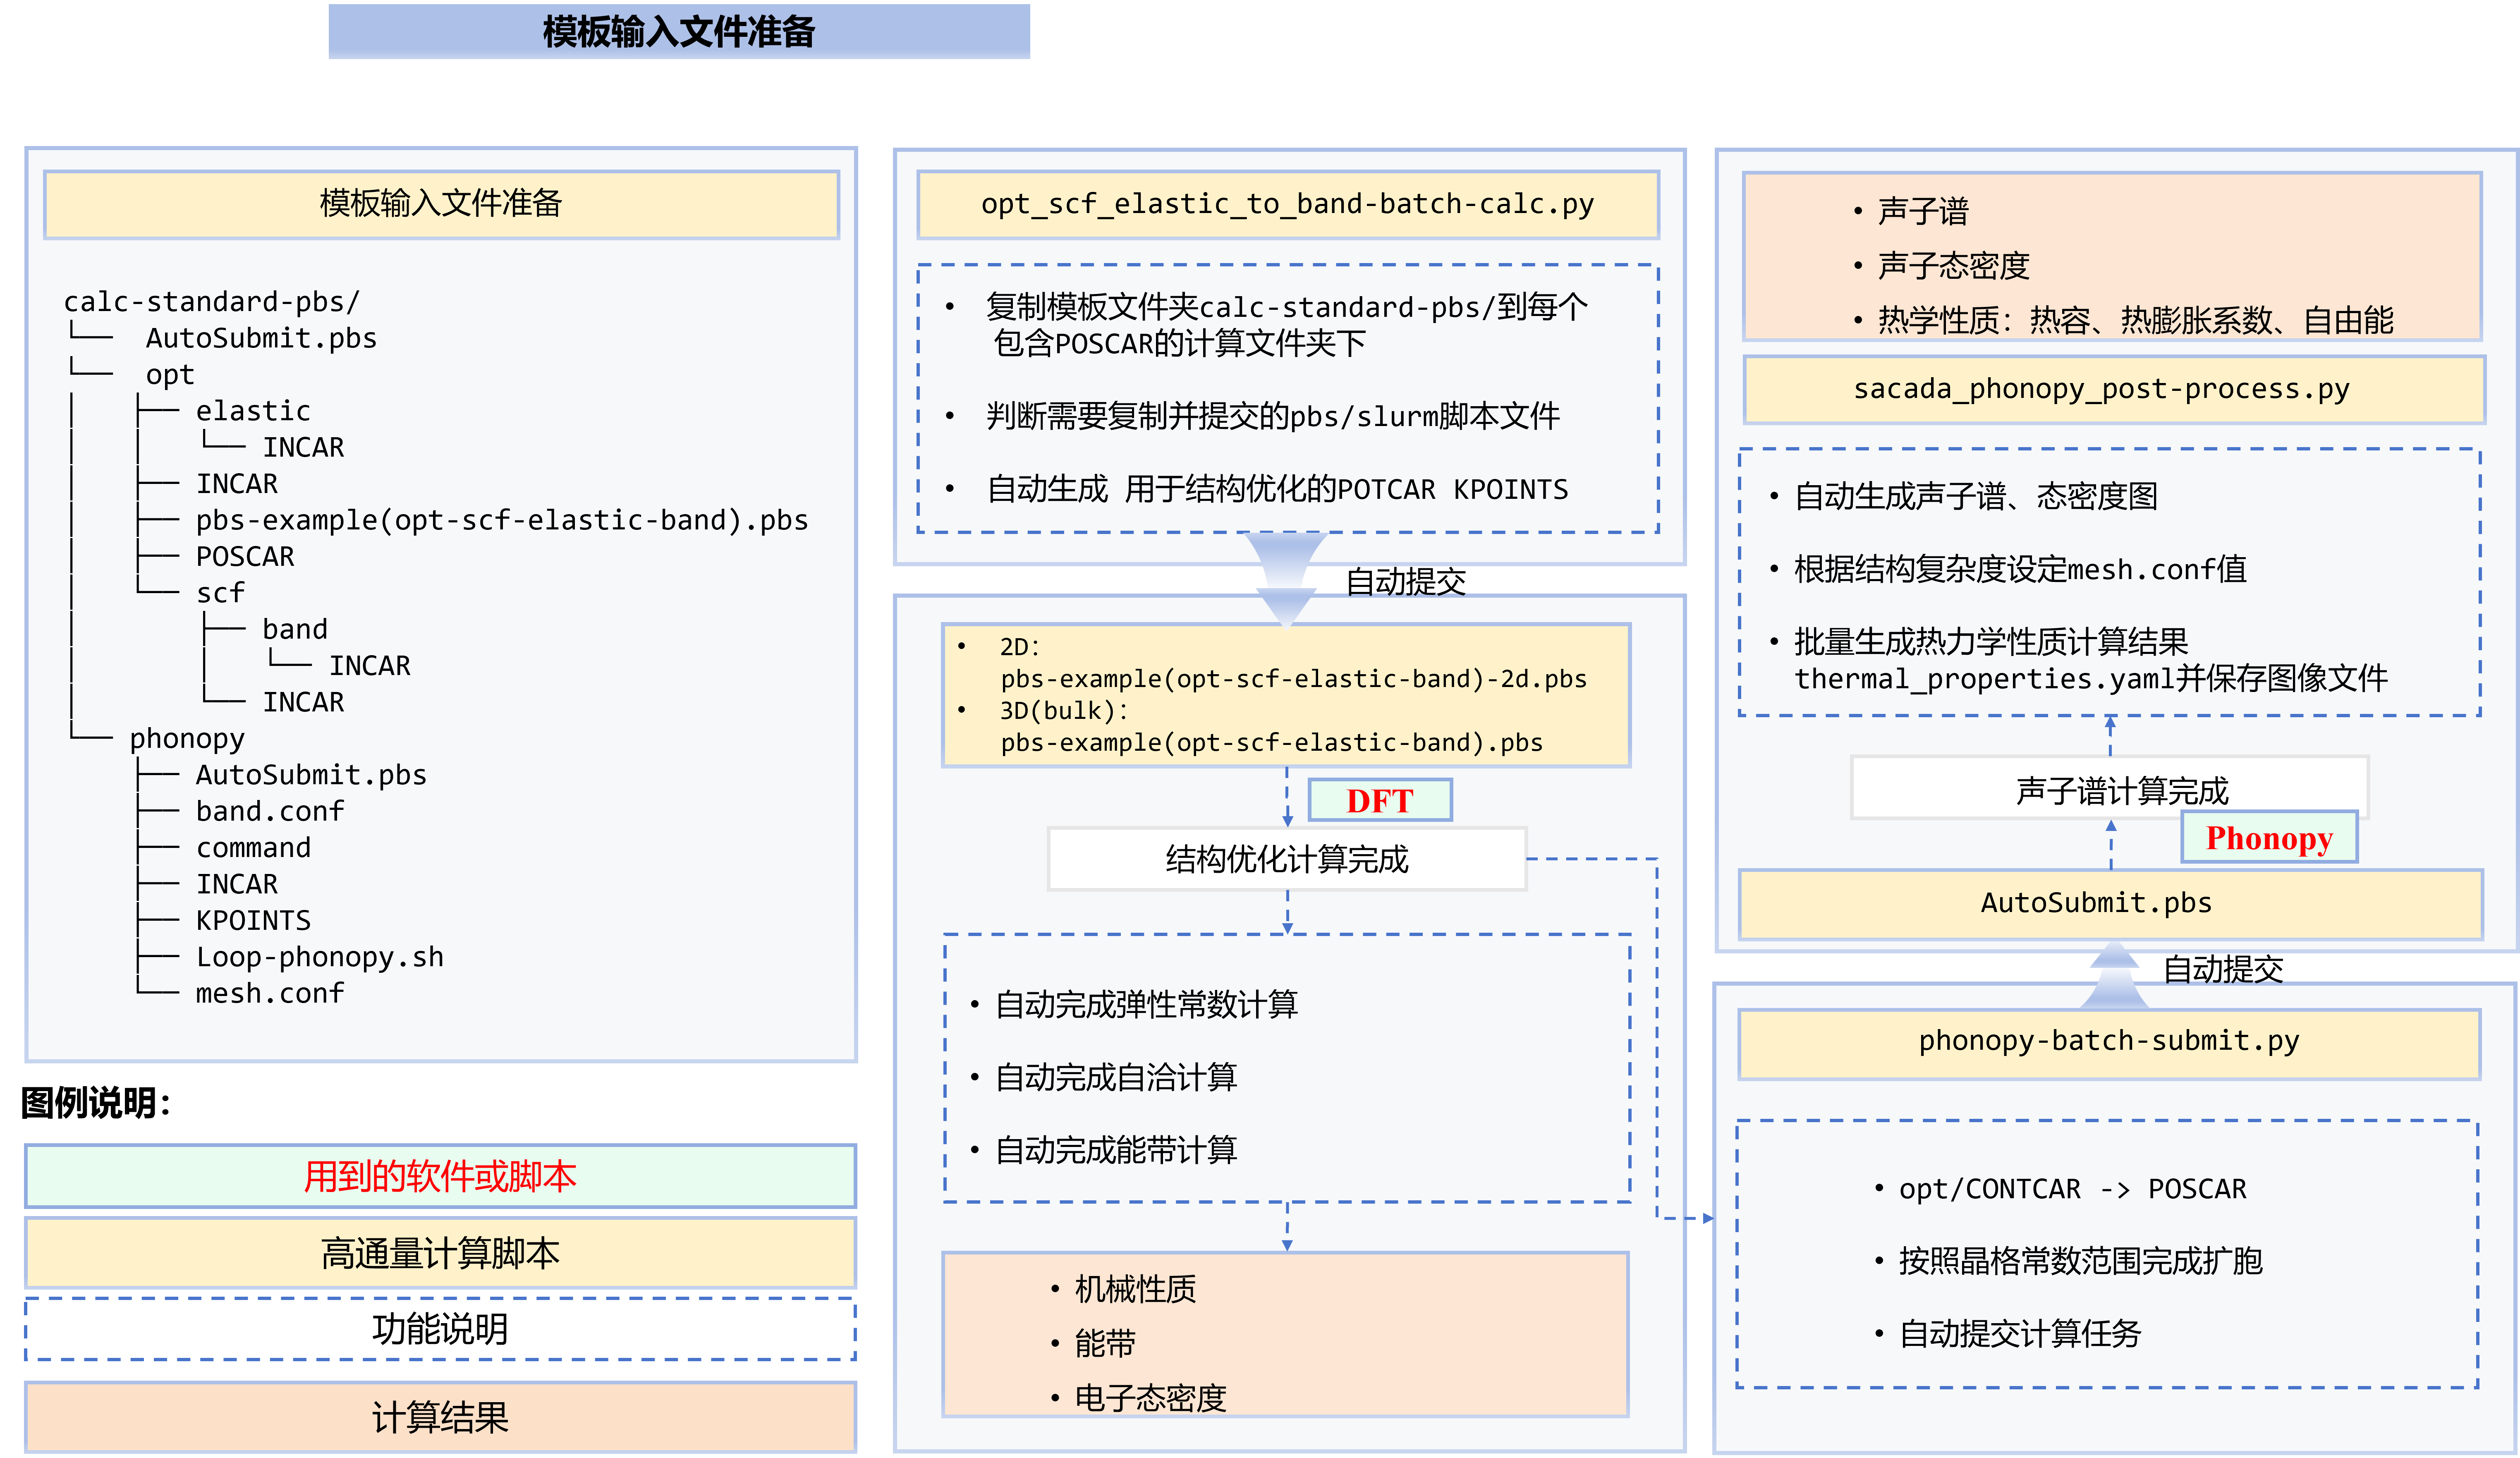Click the top title banner 模板输入文件准备
Screen dimensions: 2520x1458
[x=679, y=32]
